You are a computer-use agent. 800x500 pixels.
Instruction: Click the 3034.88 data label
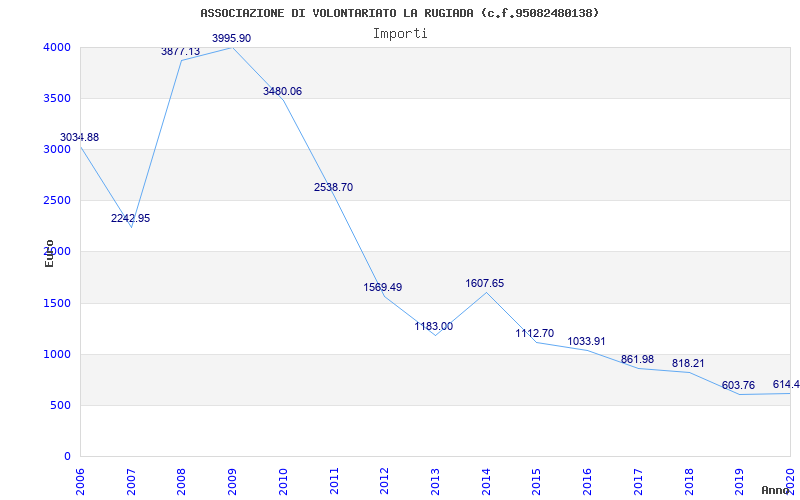(x=80, y=137)
